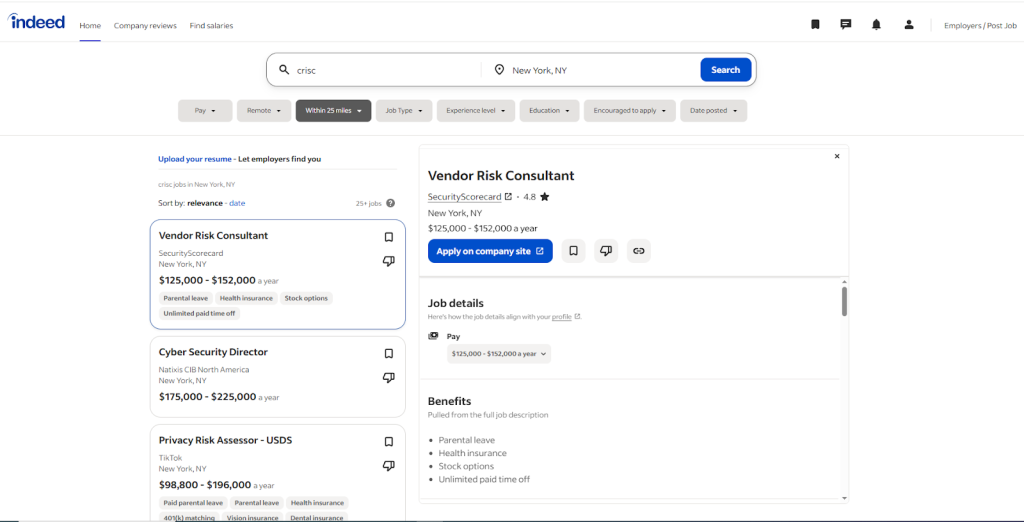Click not interested button in details panel

(x=606, y=251)
